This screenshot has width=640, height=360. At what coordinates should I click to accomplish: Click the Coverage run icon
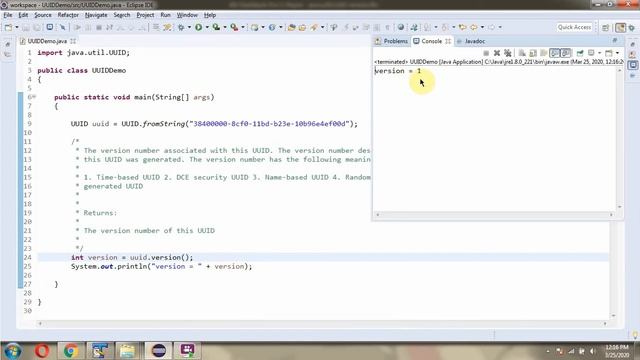(x=216, y=27)
